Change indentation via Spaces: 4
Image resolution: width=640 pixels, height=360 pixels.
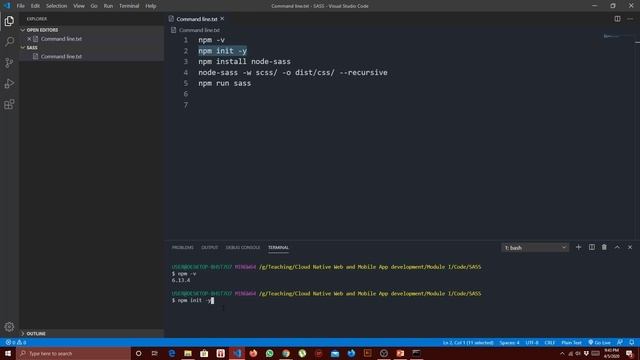(x=509, y=342)
